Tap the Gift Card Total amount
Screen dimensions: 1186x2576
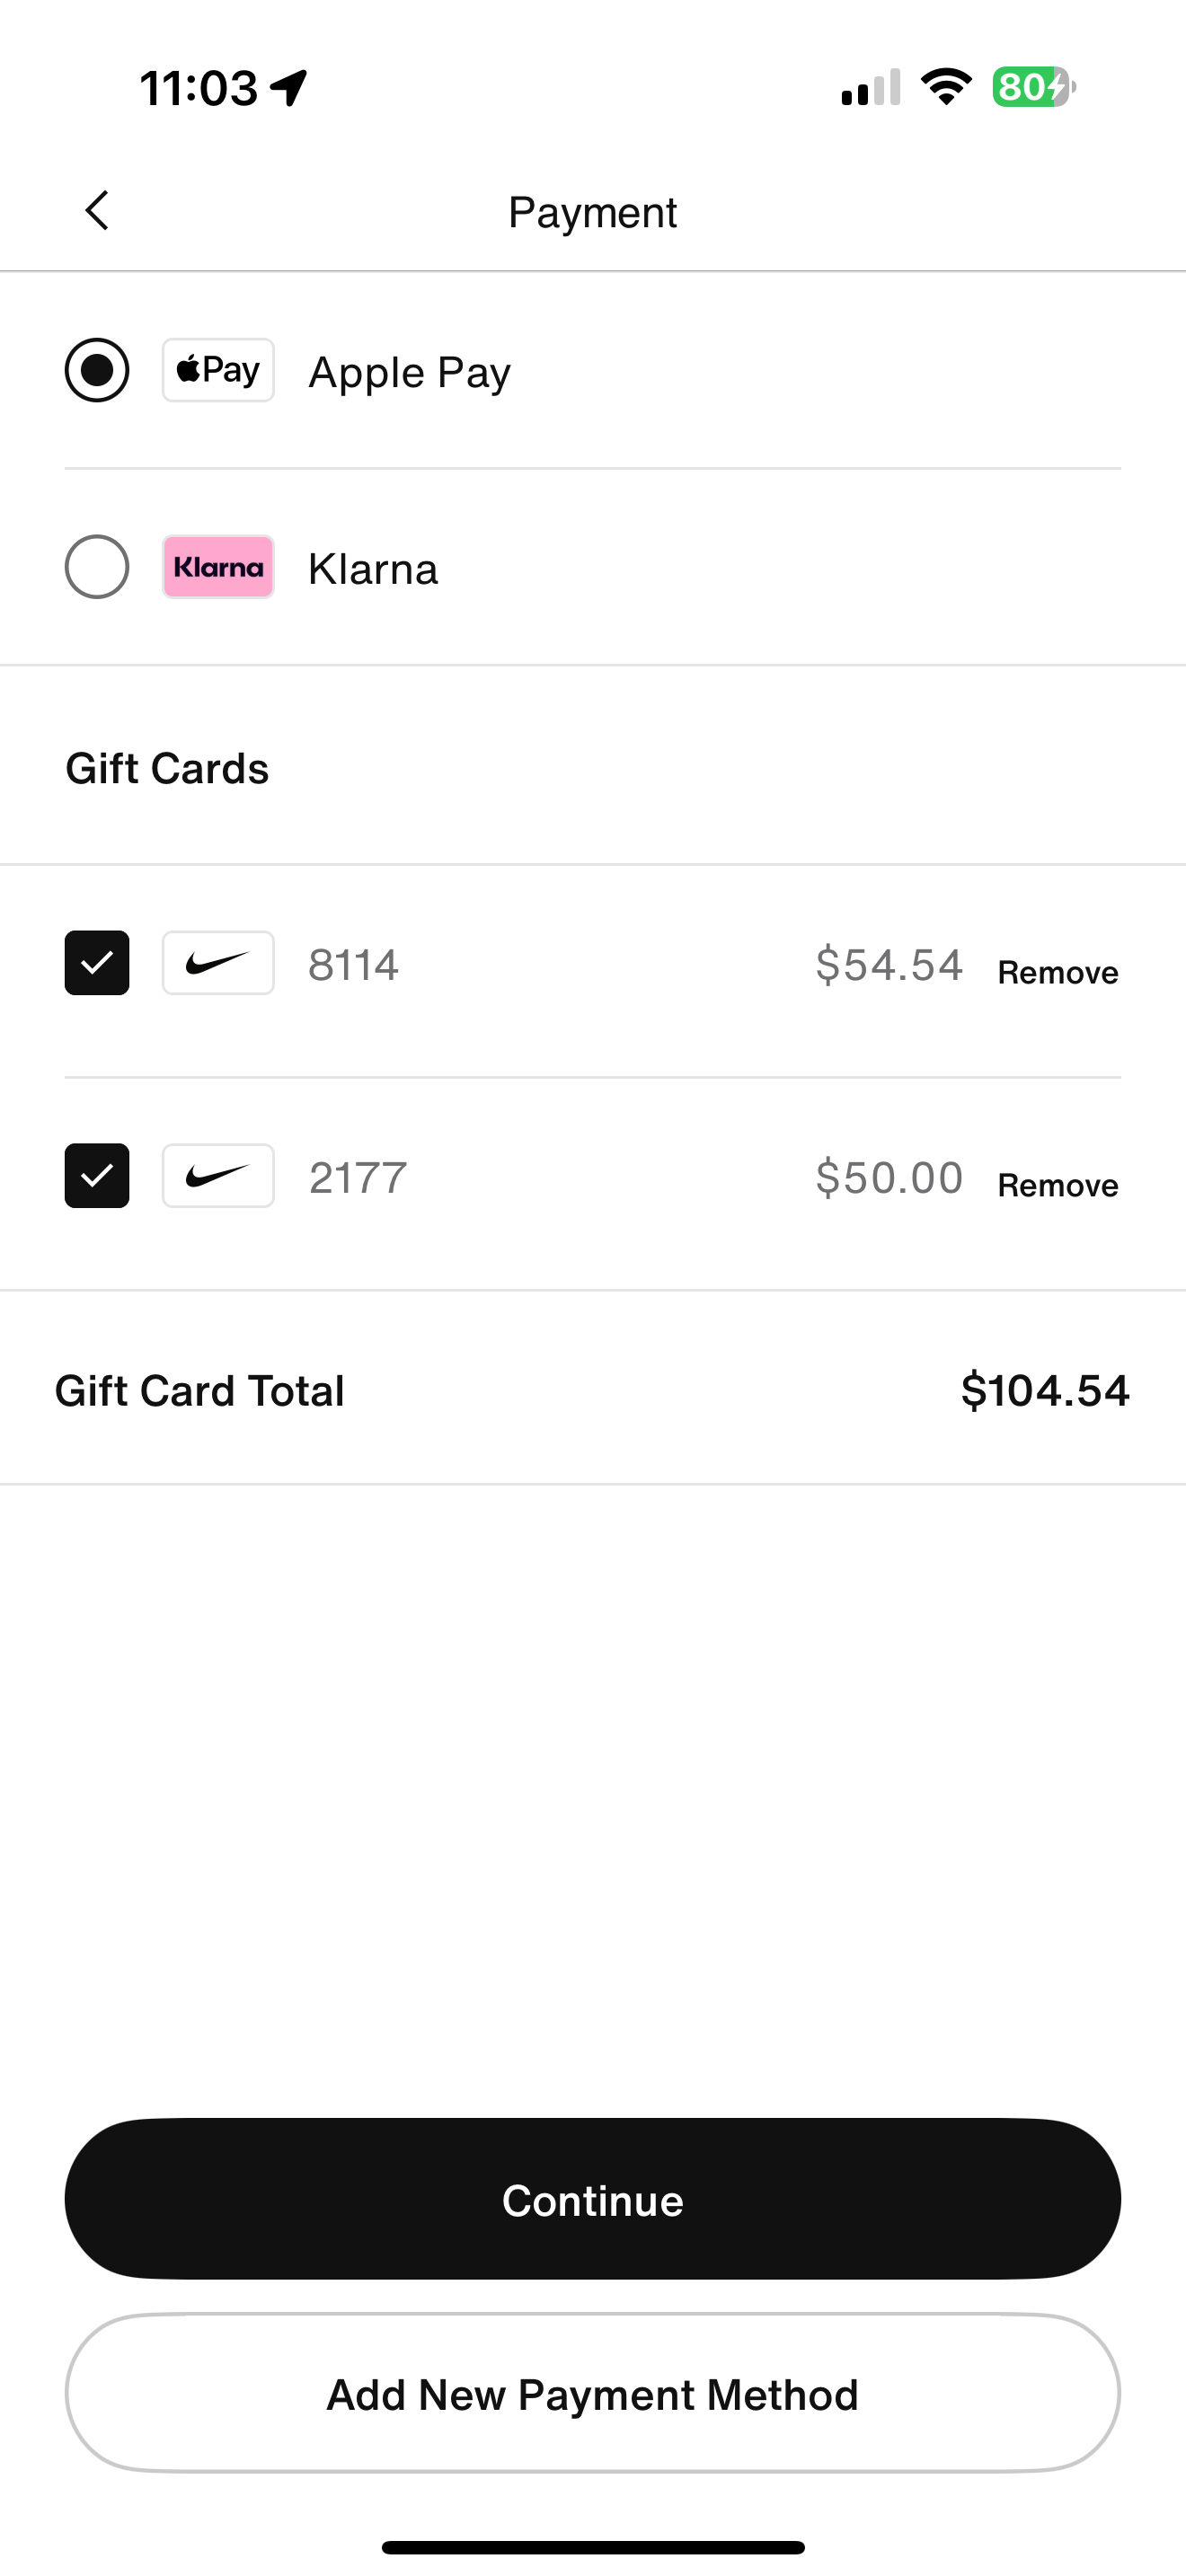(x=1044, y=1391)
